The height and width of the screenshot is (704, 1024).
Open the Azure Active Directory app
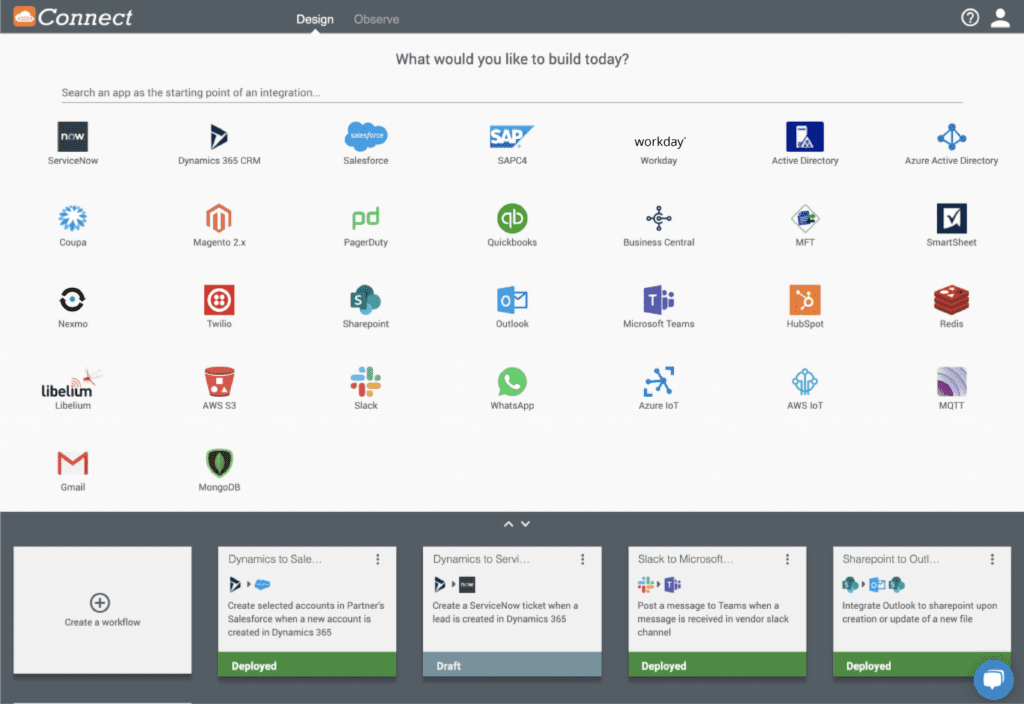[x=952, y=136]
